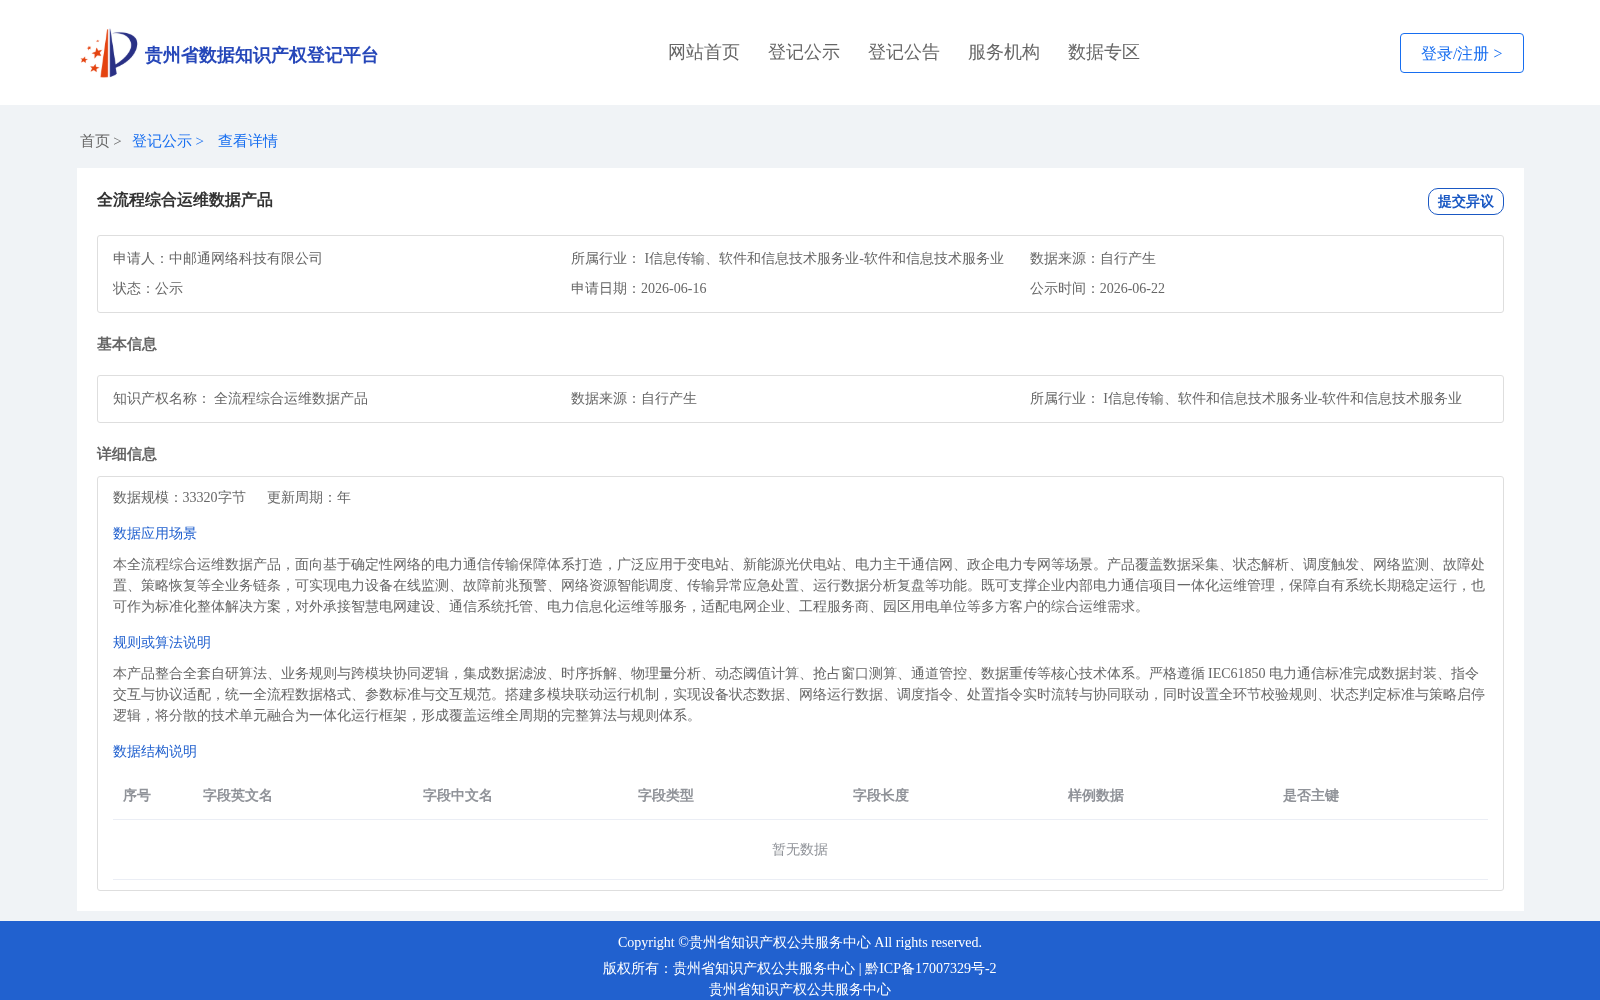Click the 数据应用场景 heading

155,533
